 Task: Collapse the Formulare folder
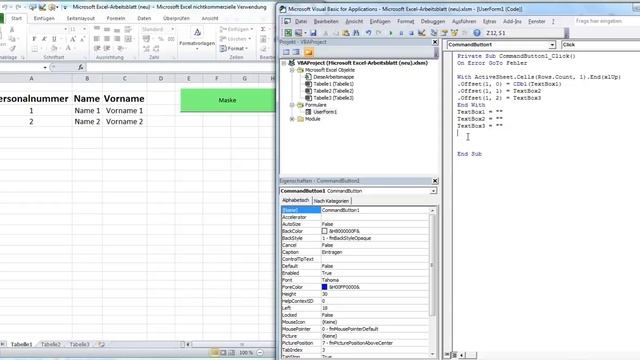coord(292,105)
